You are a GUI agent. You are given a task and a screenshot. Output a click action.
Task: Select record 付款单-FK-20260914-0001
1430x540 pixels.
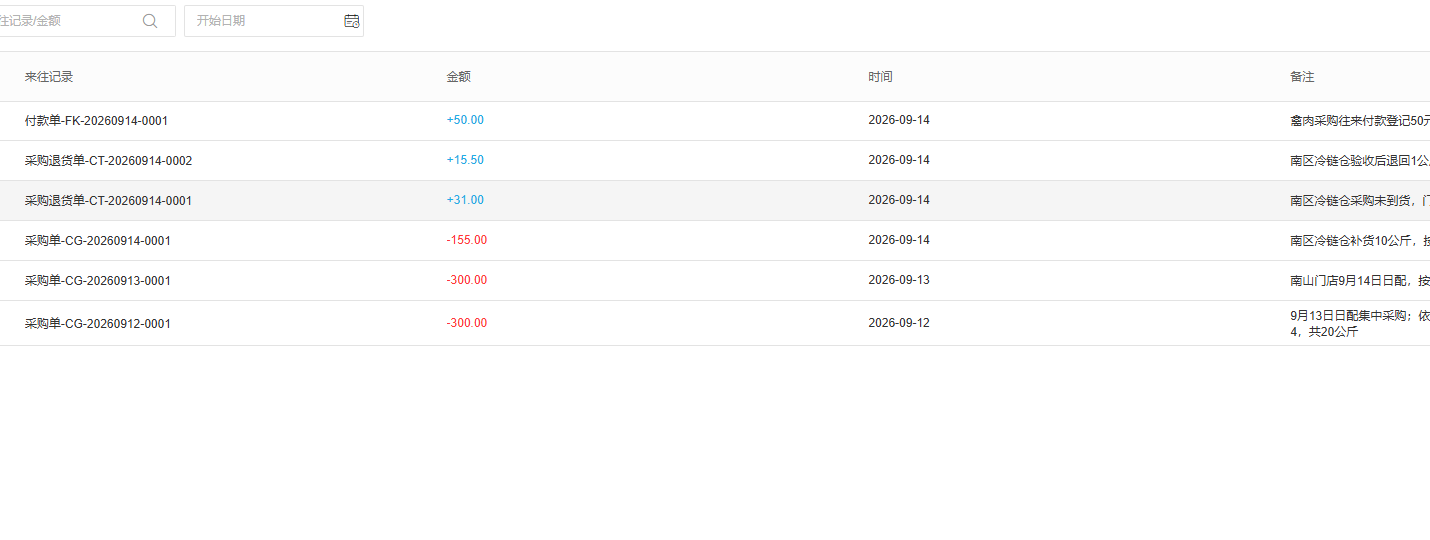click(x=96, y=121)
